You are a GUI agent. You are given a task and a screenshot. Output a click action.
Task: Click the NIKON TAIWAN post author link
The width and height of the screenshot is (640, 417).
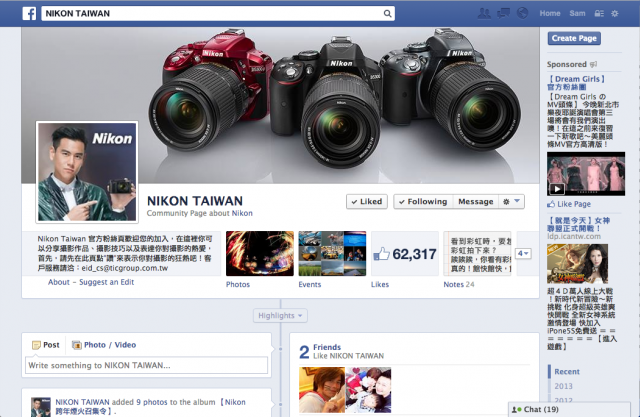pos(82,402)
